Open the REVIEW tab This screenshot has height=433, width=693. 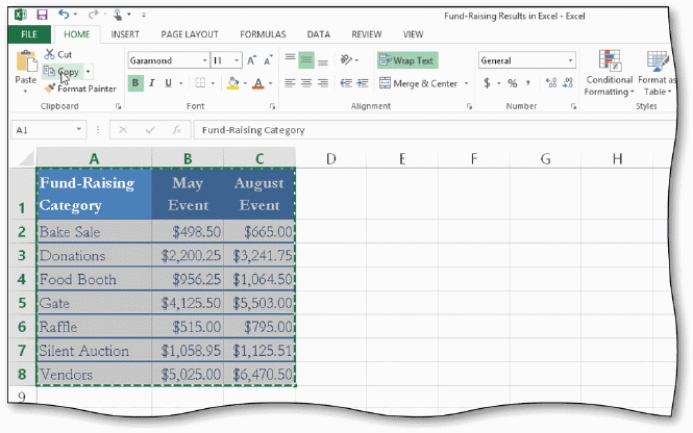[366, 34]
